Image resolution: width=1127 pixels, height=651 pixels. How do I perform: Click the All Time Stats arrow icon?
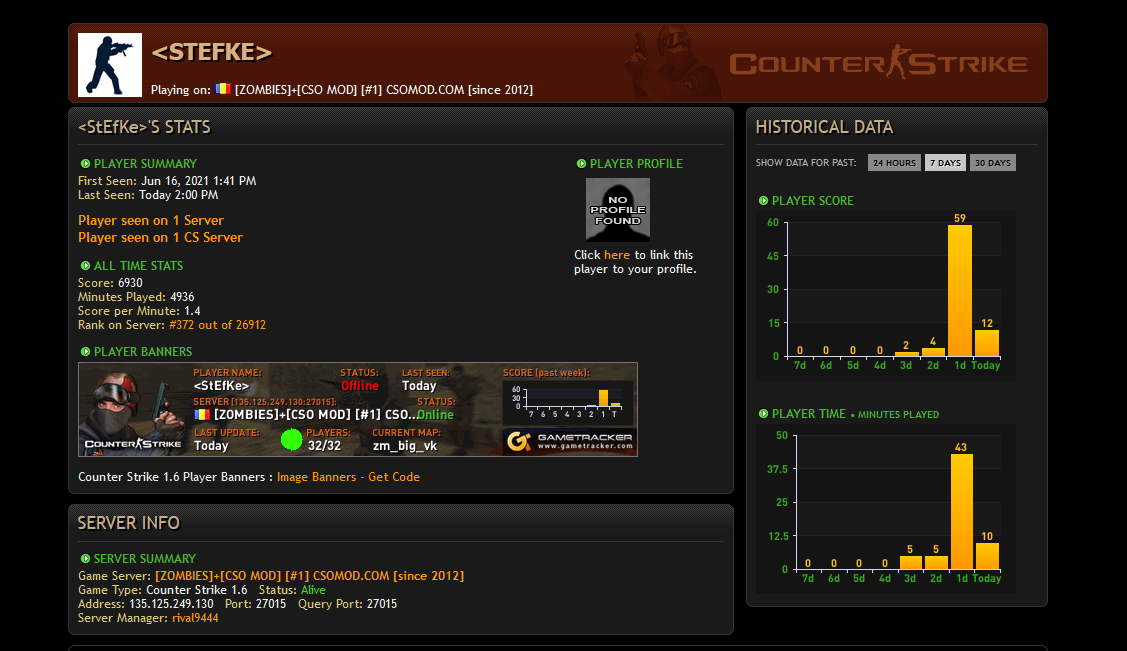point(85,266)
